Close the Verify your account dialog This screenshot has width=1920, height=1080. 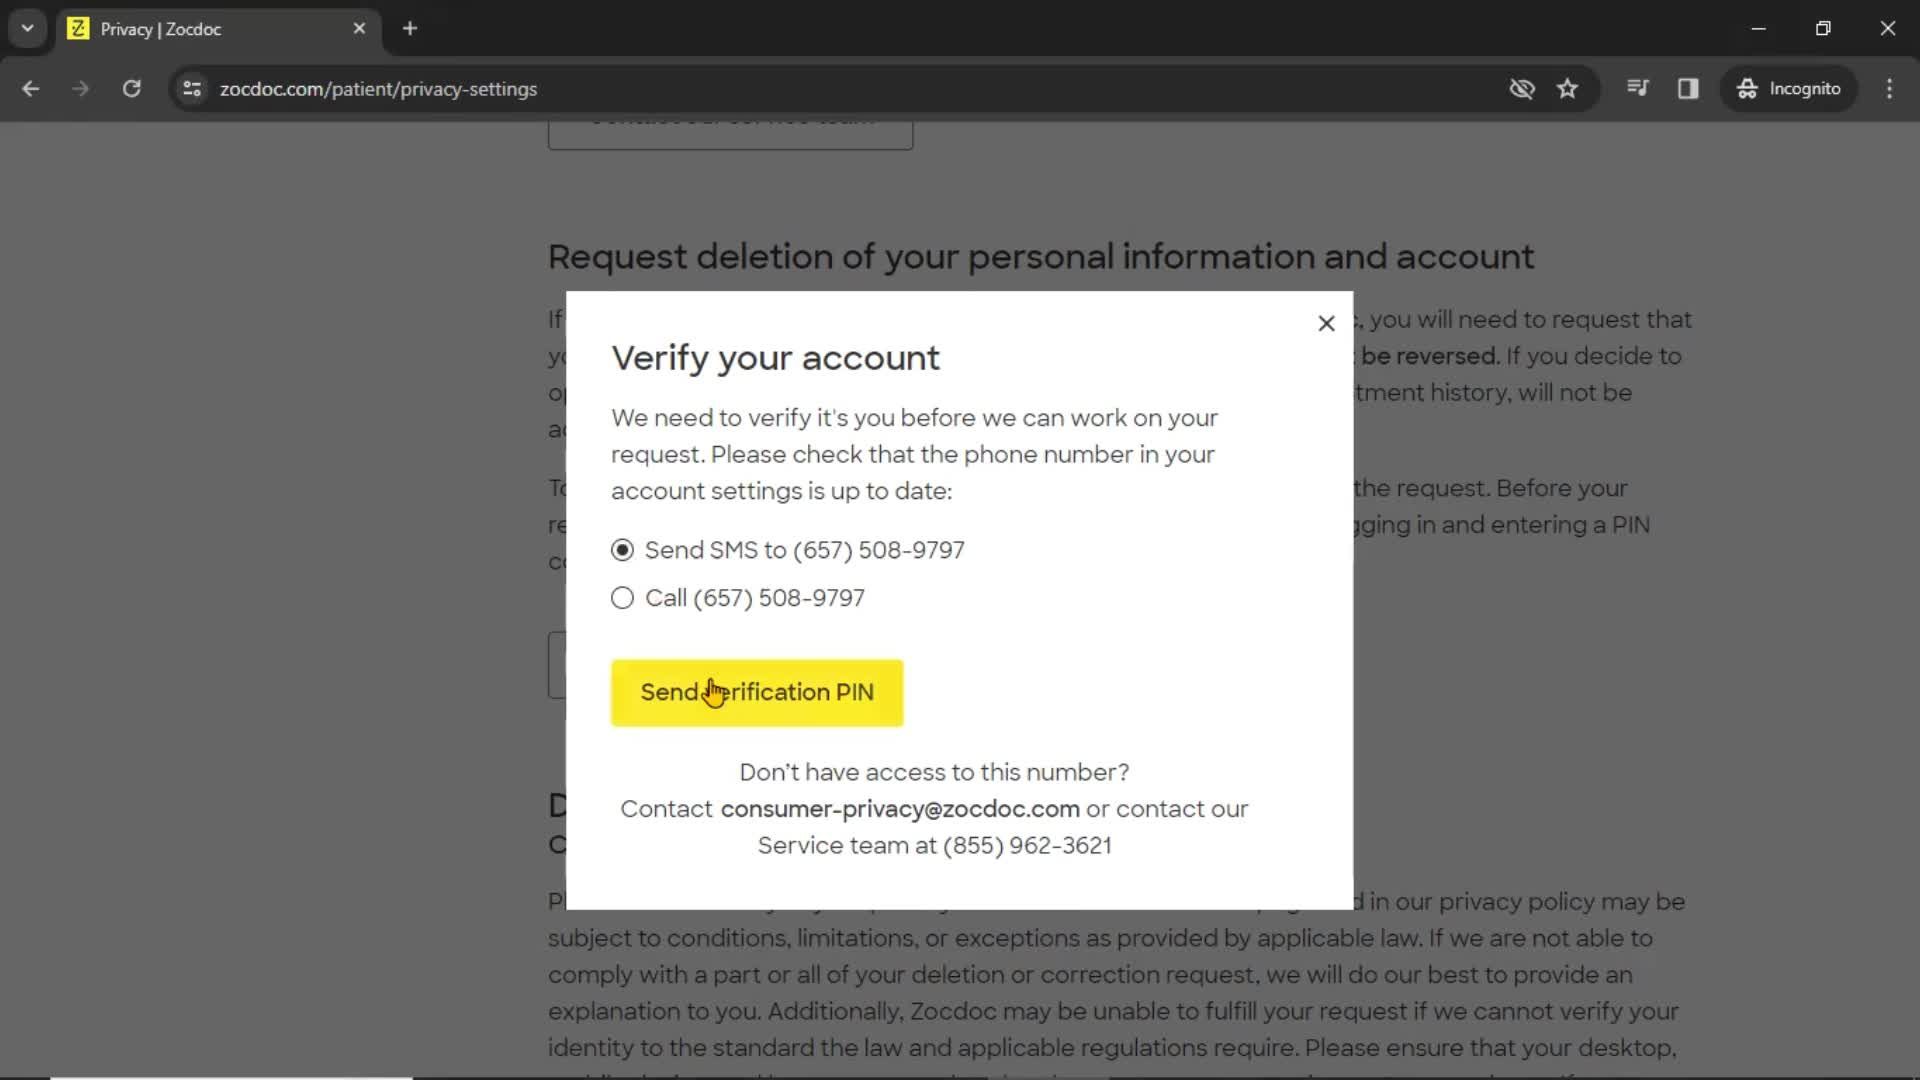coord(1326,323)
